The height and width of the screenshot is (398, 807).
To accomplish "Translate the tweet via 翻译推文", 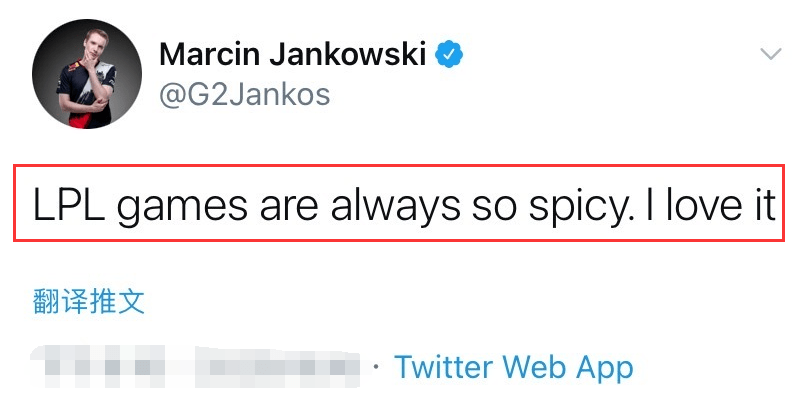I will pos(89,302).
